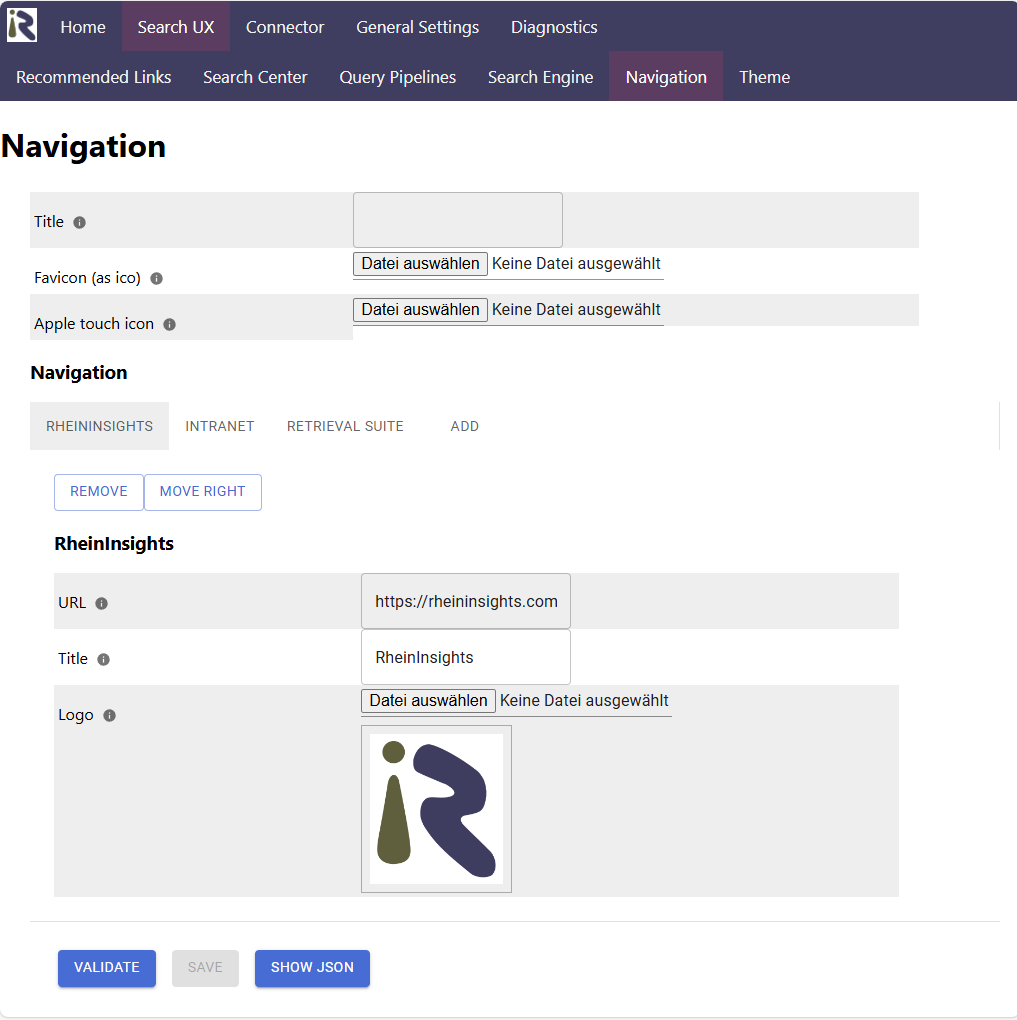Show info icon for Favicon (as ico)
The height and width of the screenshot is (1020, 1017).
click(156, 278)
